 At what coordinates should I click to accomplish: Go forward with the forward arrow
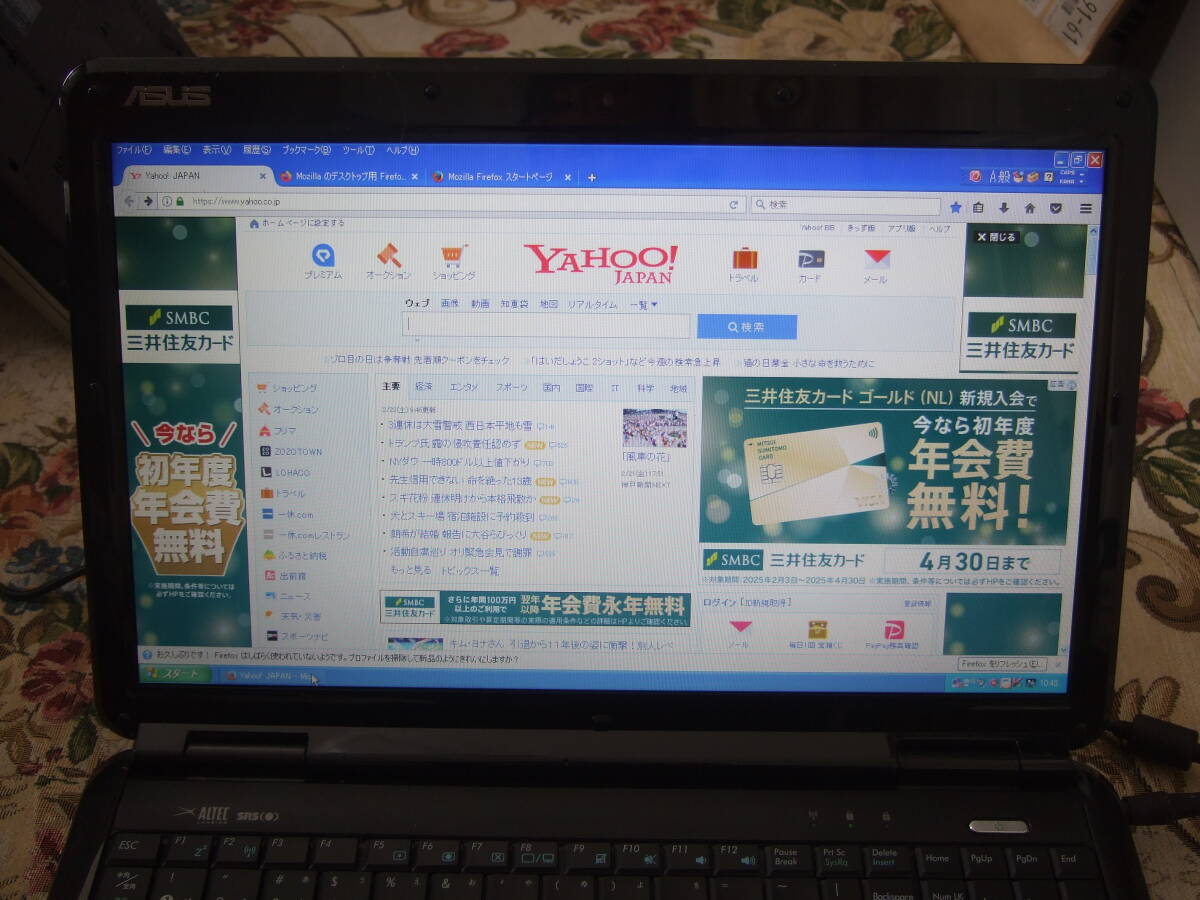(x=148, y=200)
